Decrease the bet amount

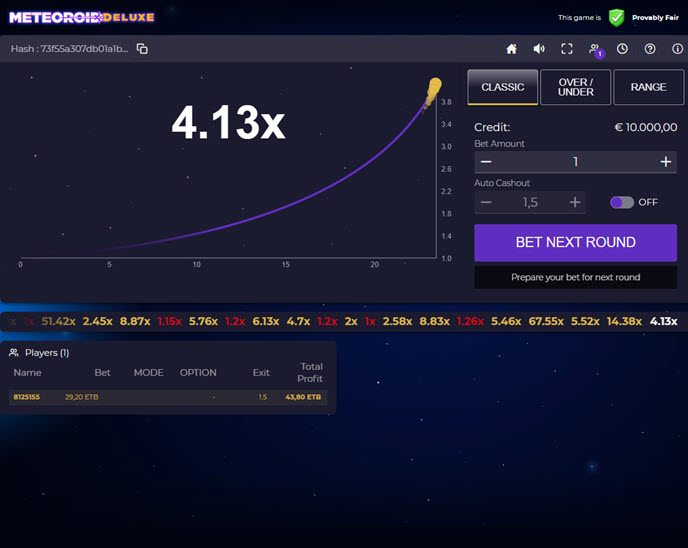pos(486,162)
